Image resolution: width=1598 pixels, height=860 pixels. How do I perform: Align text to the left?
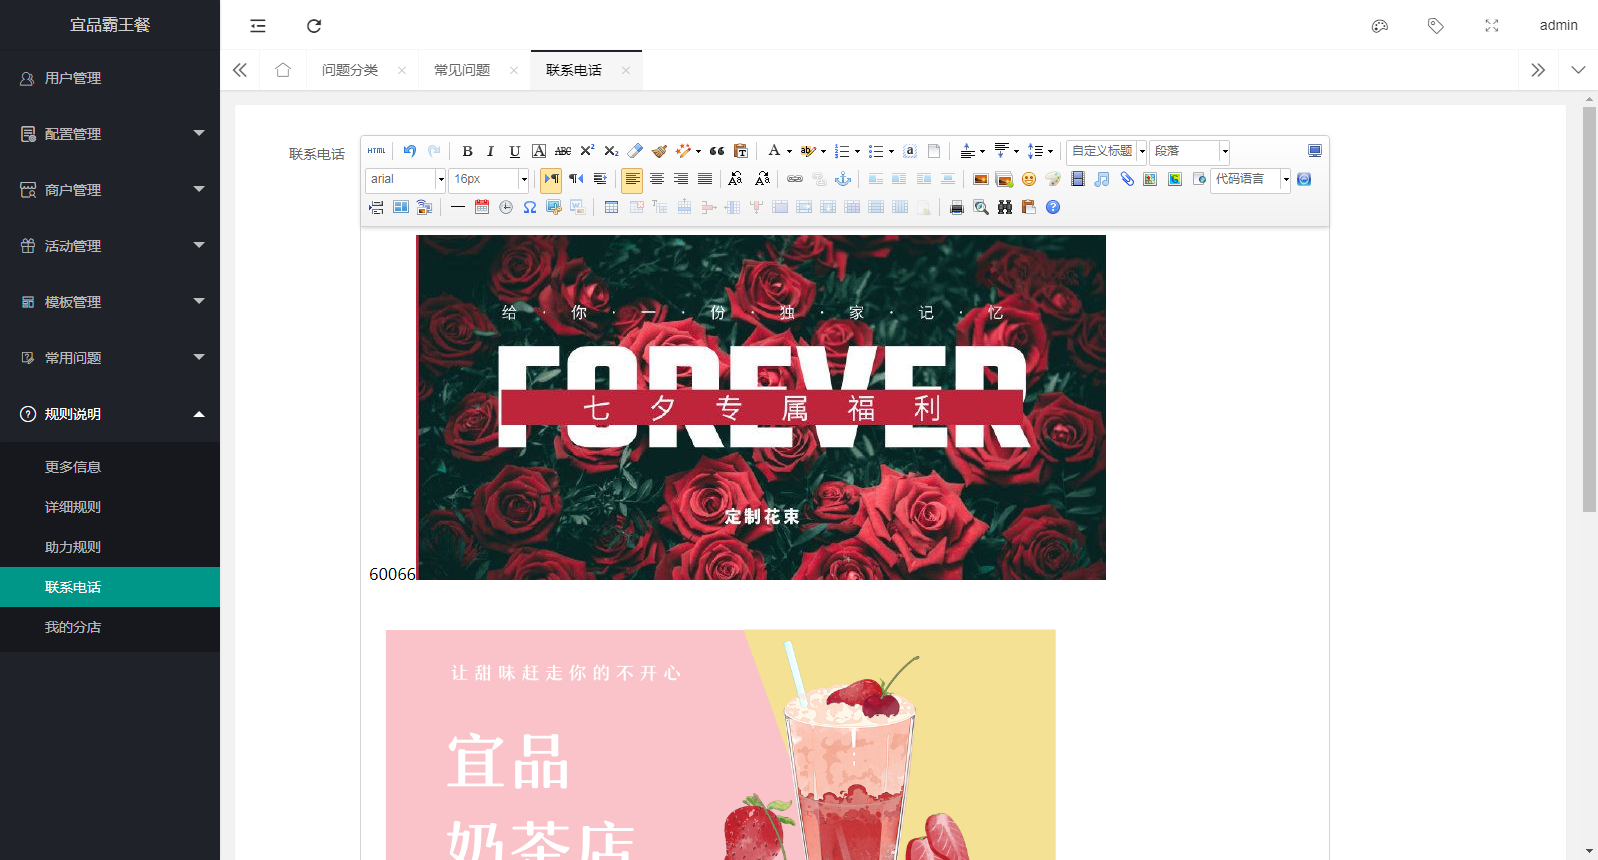[632, 179]
